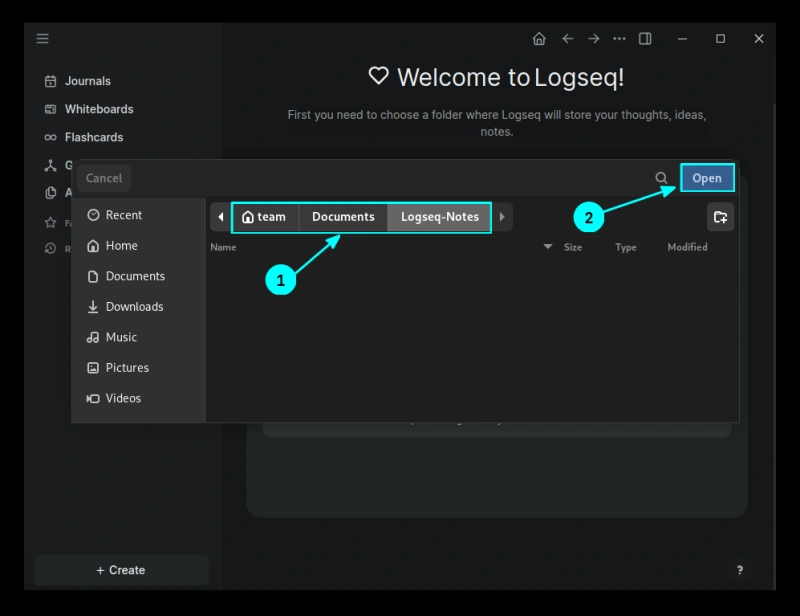
Task: Choose Downloads in the places sidebar
Action: point(134,307)
